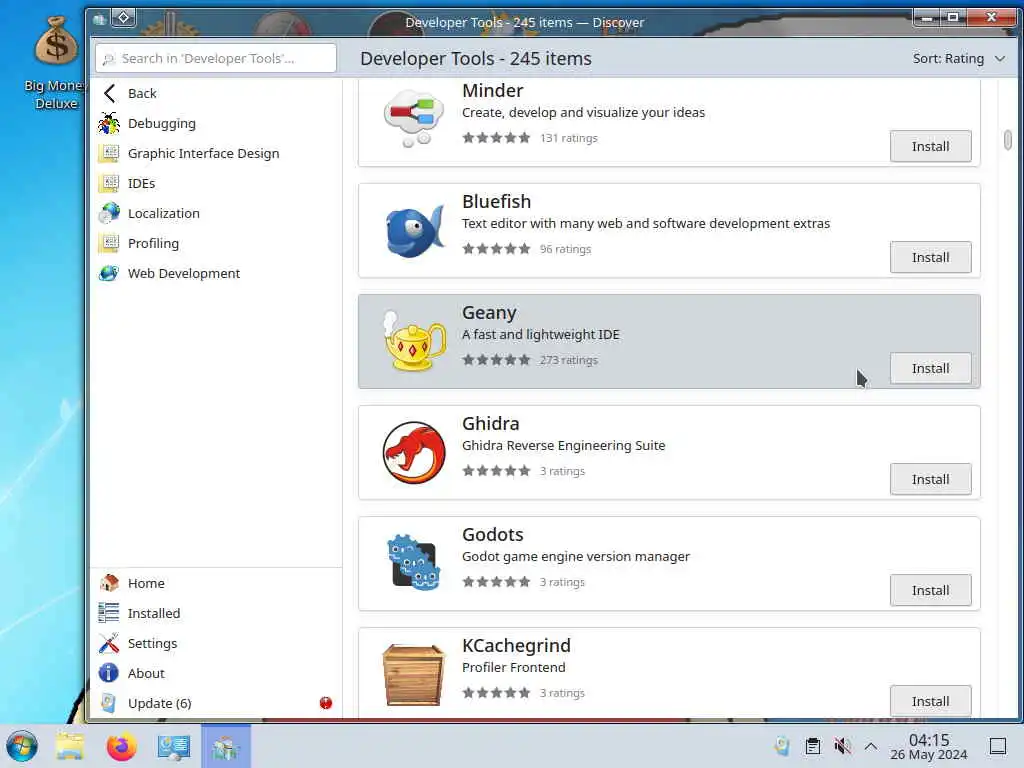Screen dimensions: 1024x768
Task: Open the Ghidra title text
Action: (x=490, y=424)
